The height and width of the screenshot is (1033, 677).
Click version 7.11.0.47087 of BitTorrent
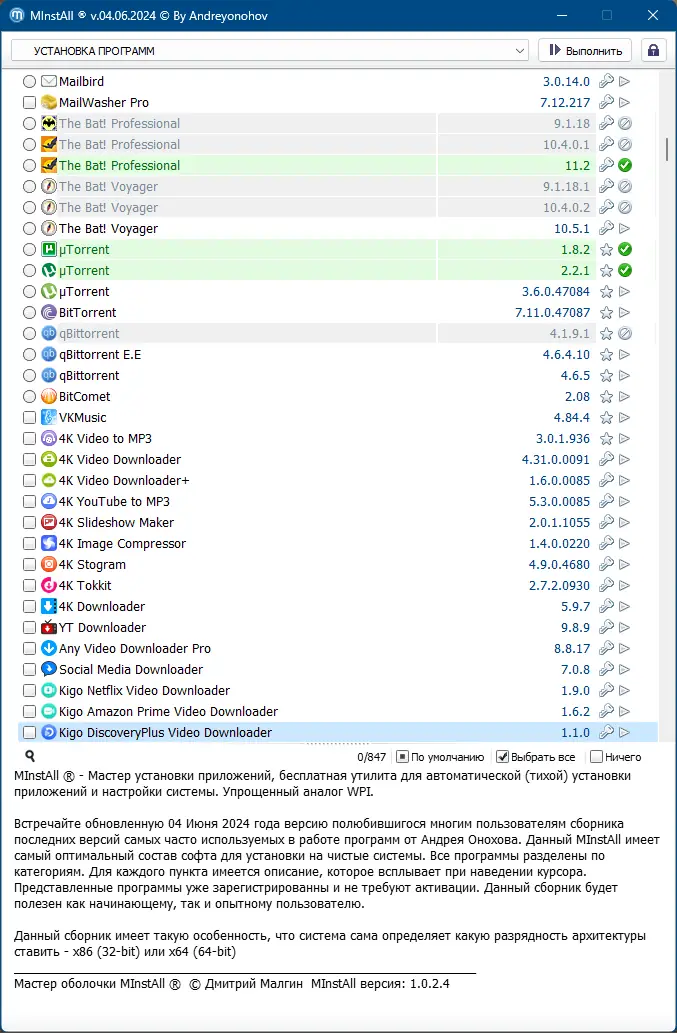click(553, 313)
